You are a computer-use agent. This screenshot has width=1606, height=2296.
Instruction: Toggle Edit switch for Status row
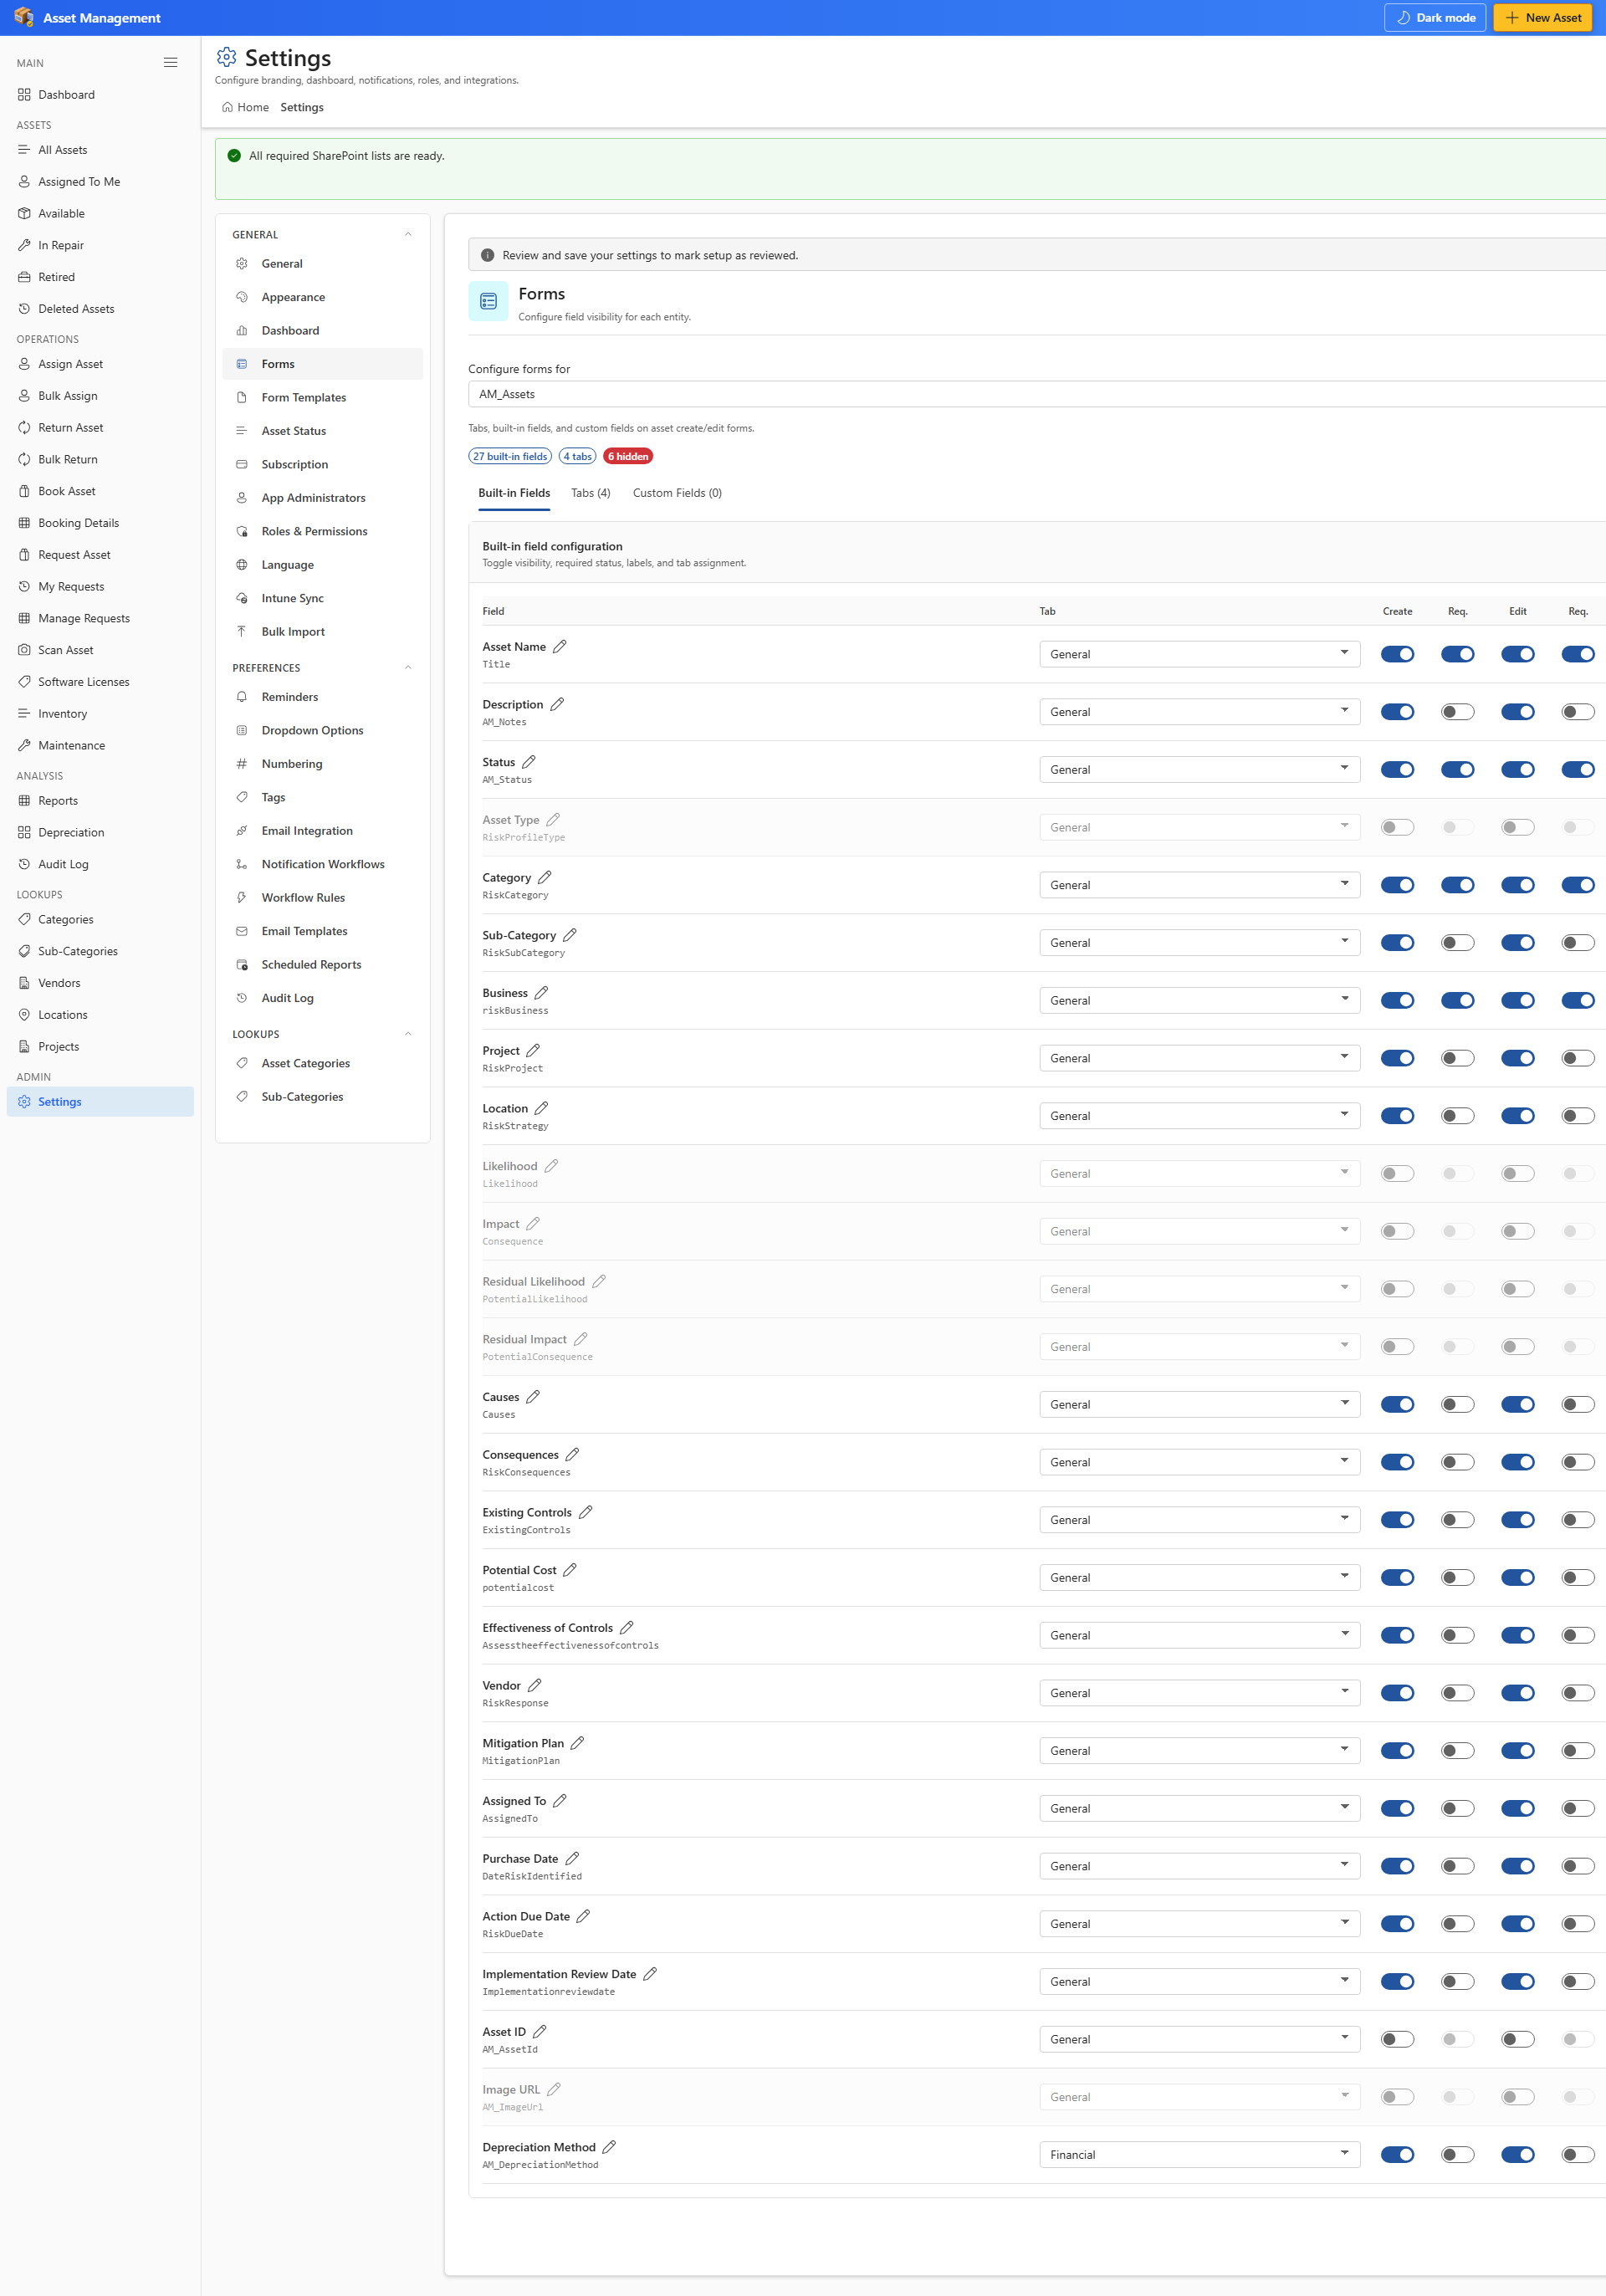click(1517, 770)
